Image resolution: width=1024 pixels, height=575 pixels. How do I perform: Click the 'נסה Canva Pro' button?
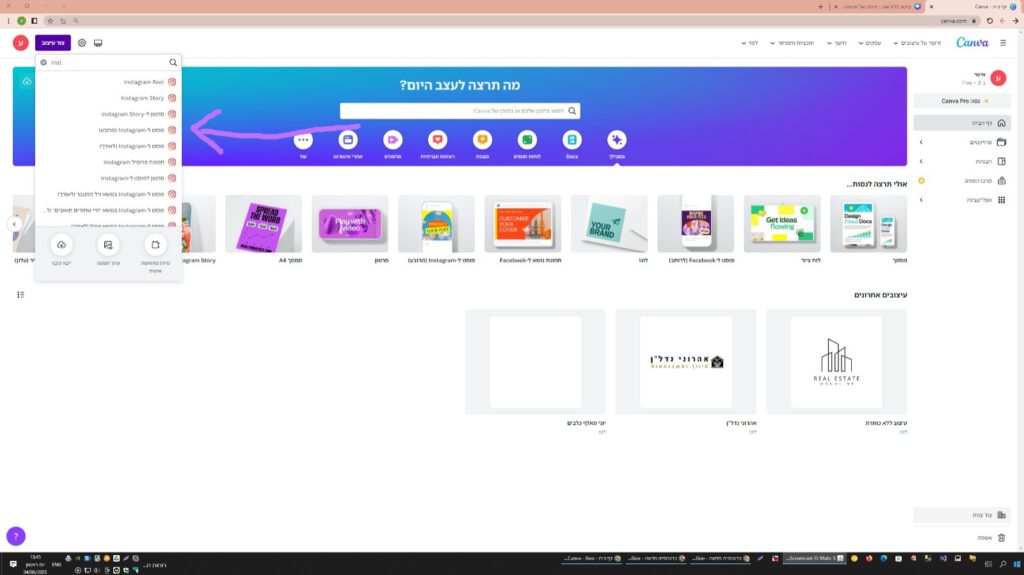click(962, 101)
